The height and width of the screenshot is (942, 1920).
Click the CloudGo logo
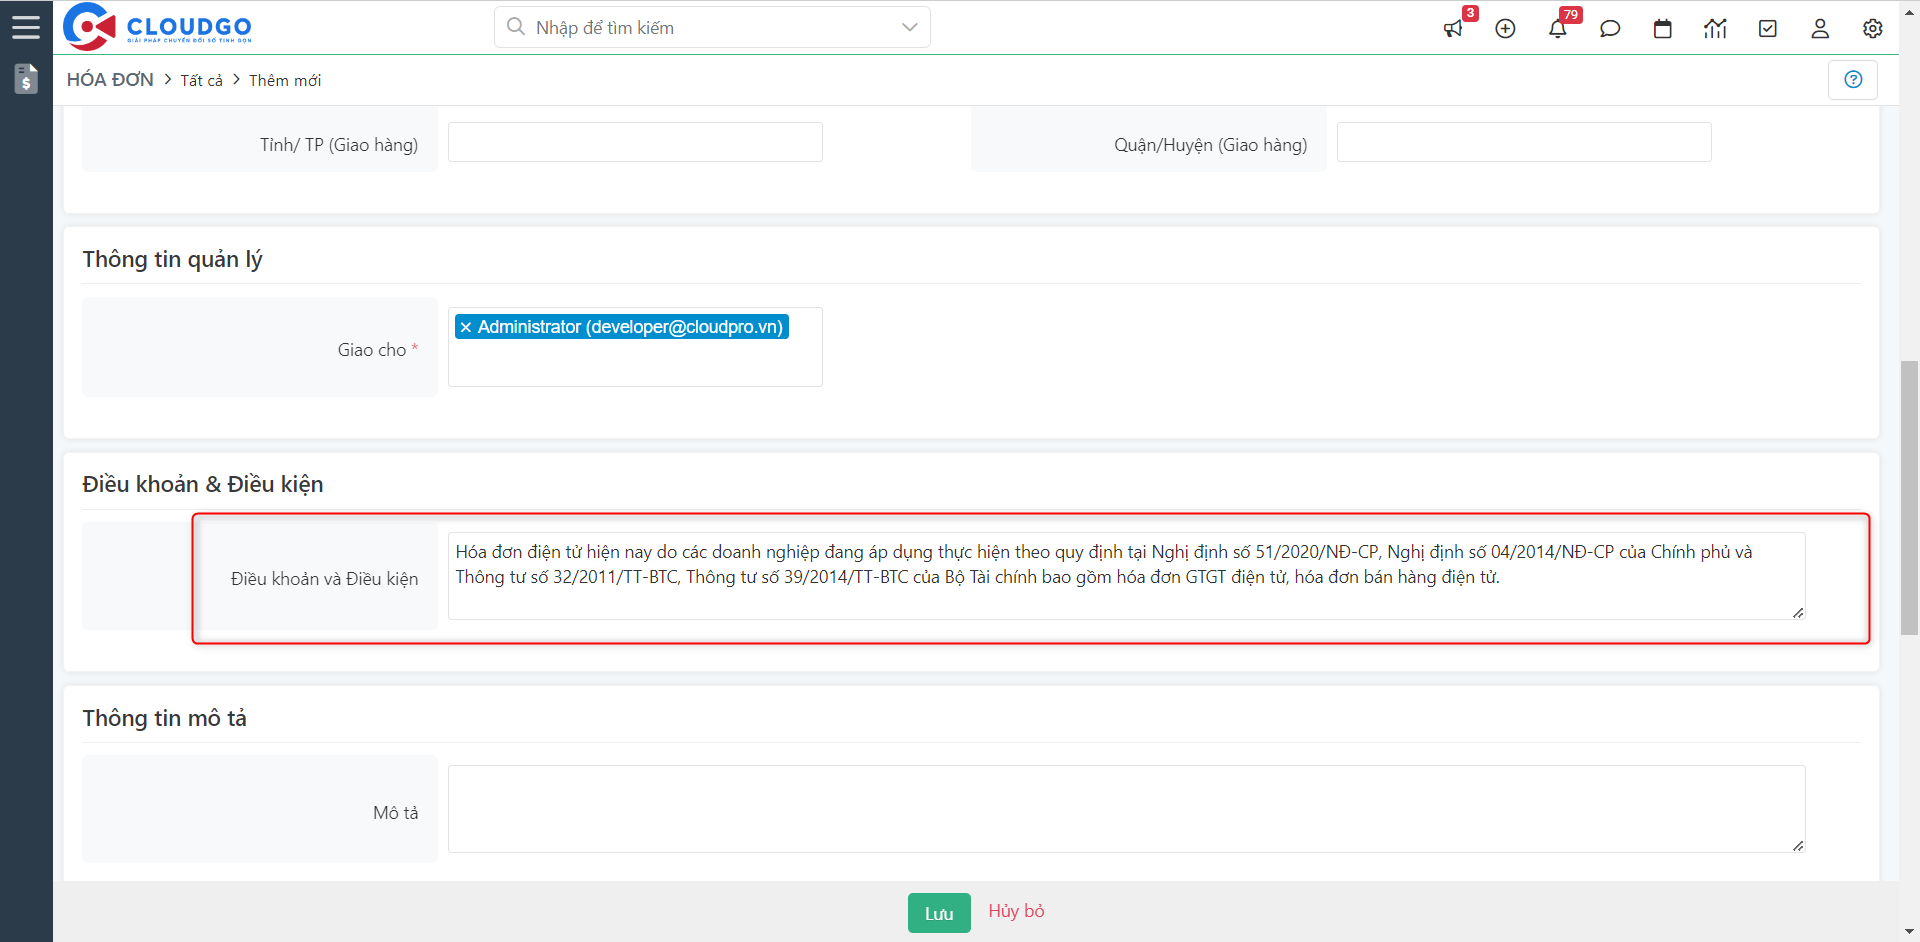click(158, 27)
